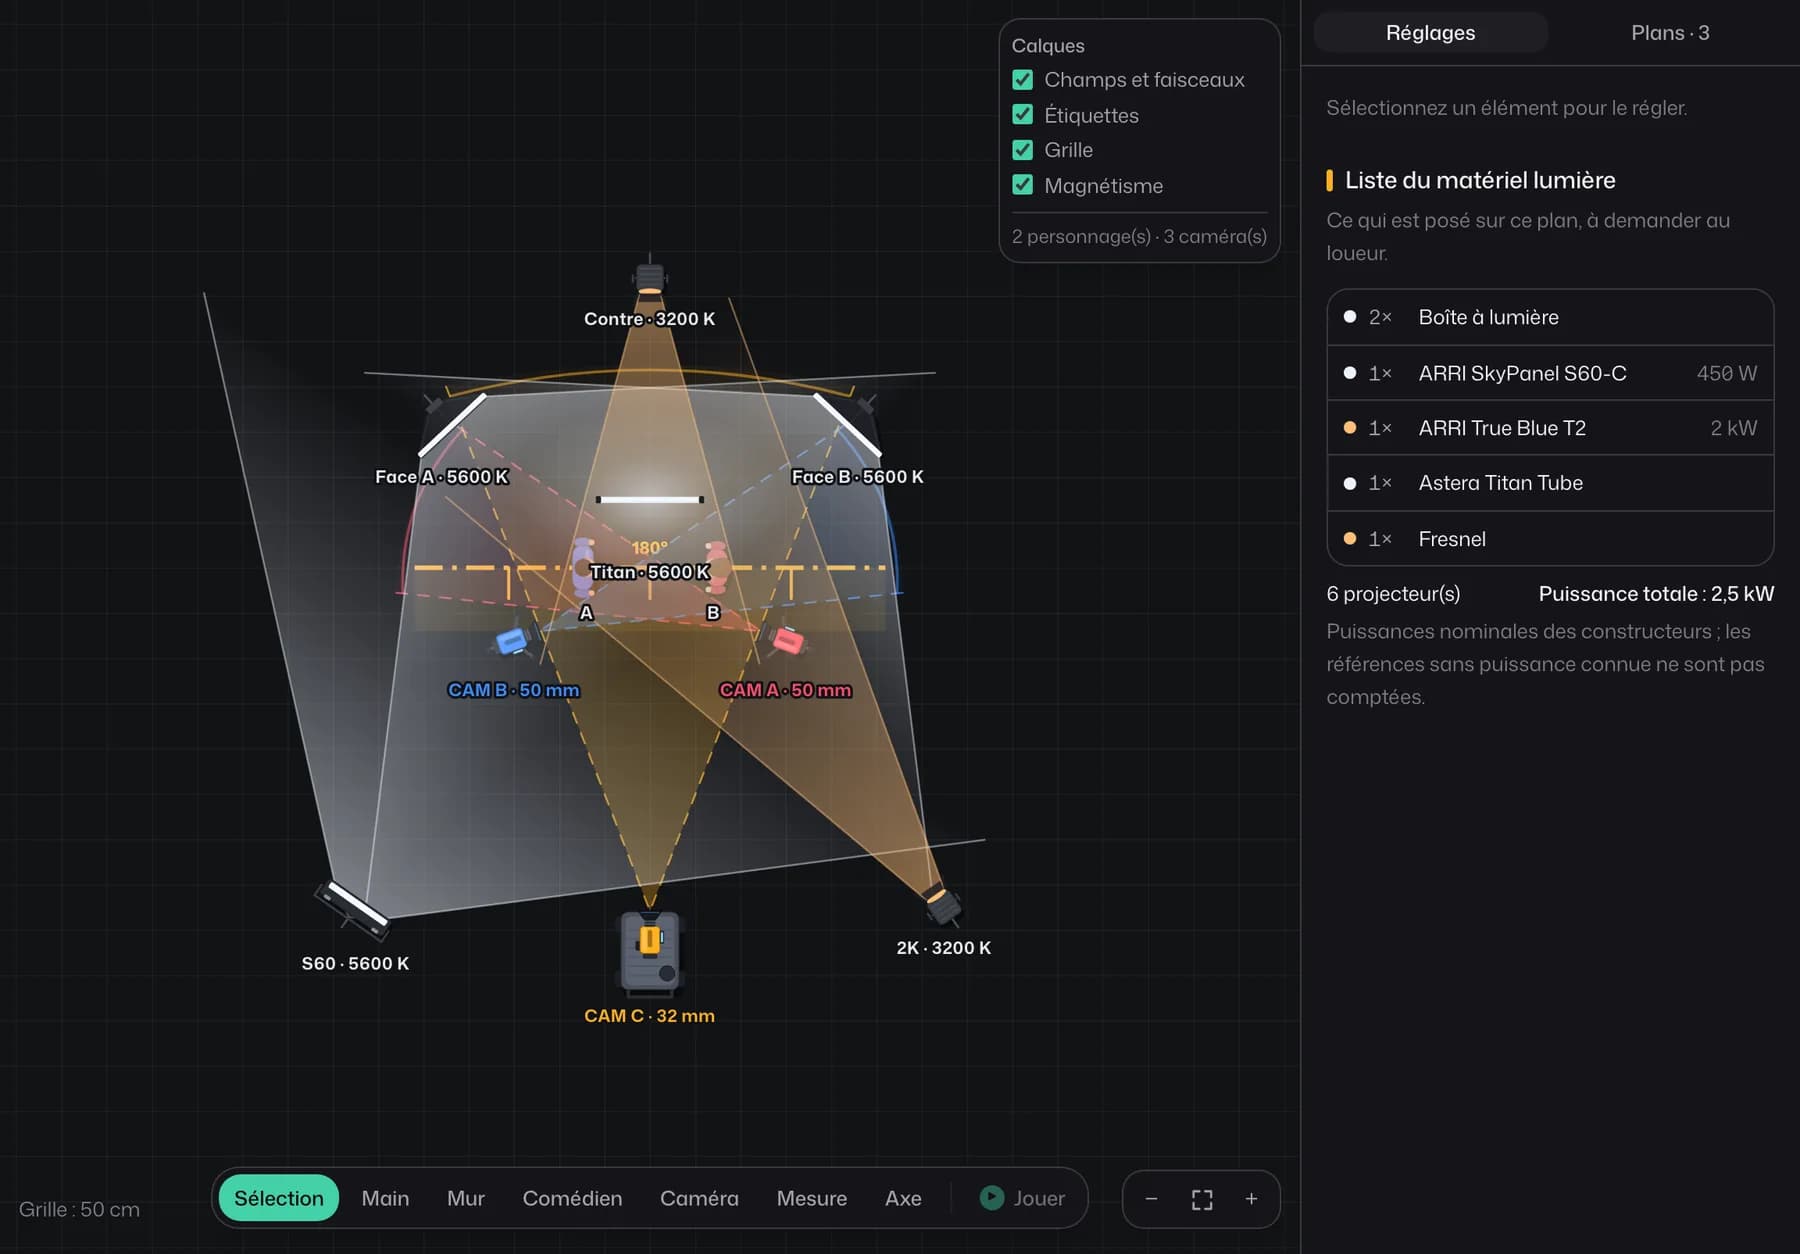Click the 180° axis angle label
The image size is (1800, 1254).
tap(649, 548)
